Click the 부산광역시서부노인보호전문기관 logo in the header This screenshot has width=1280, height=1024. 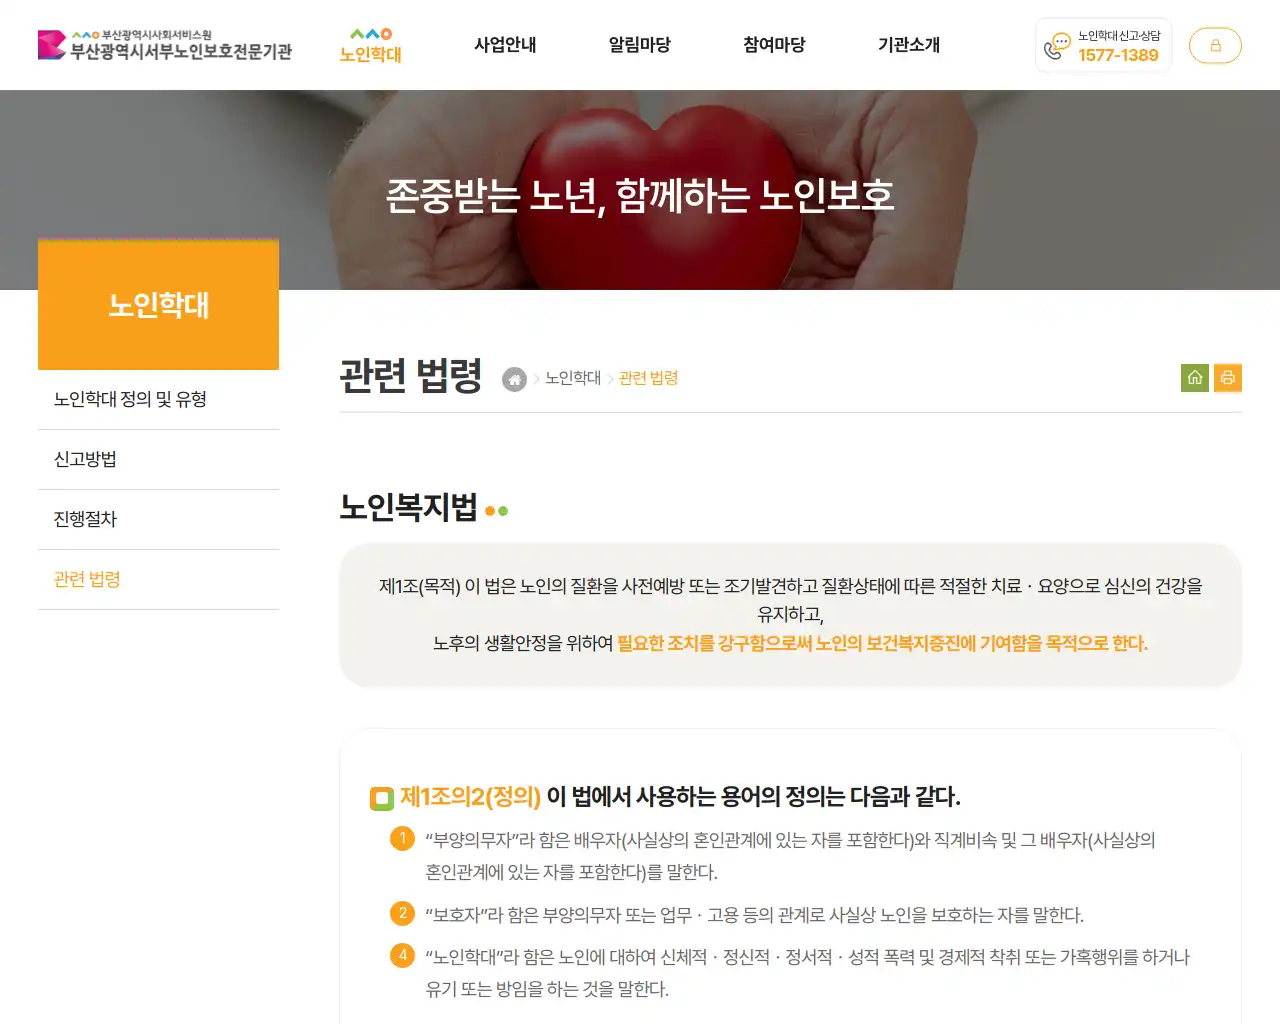point(165,45)
